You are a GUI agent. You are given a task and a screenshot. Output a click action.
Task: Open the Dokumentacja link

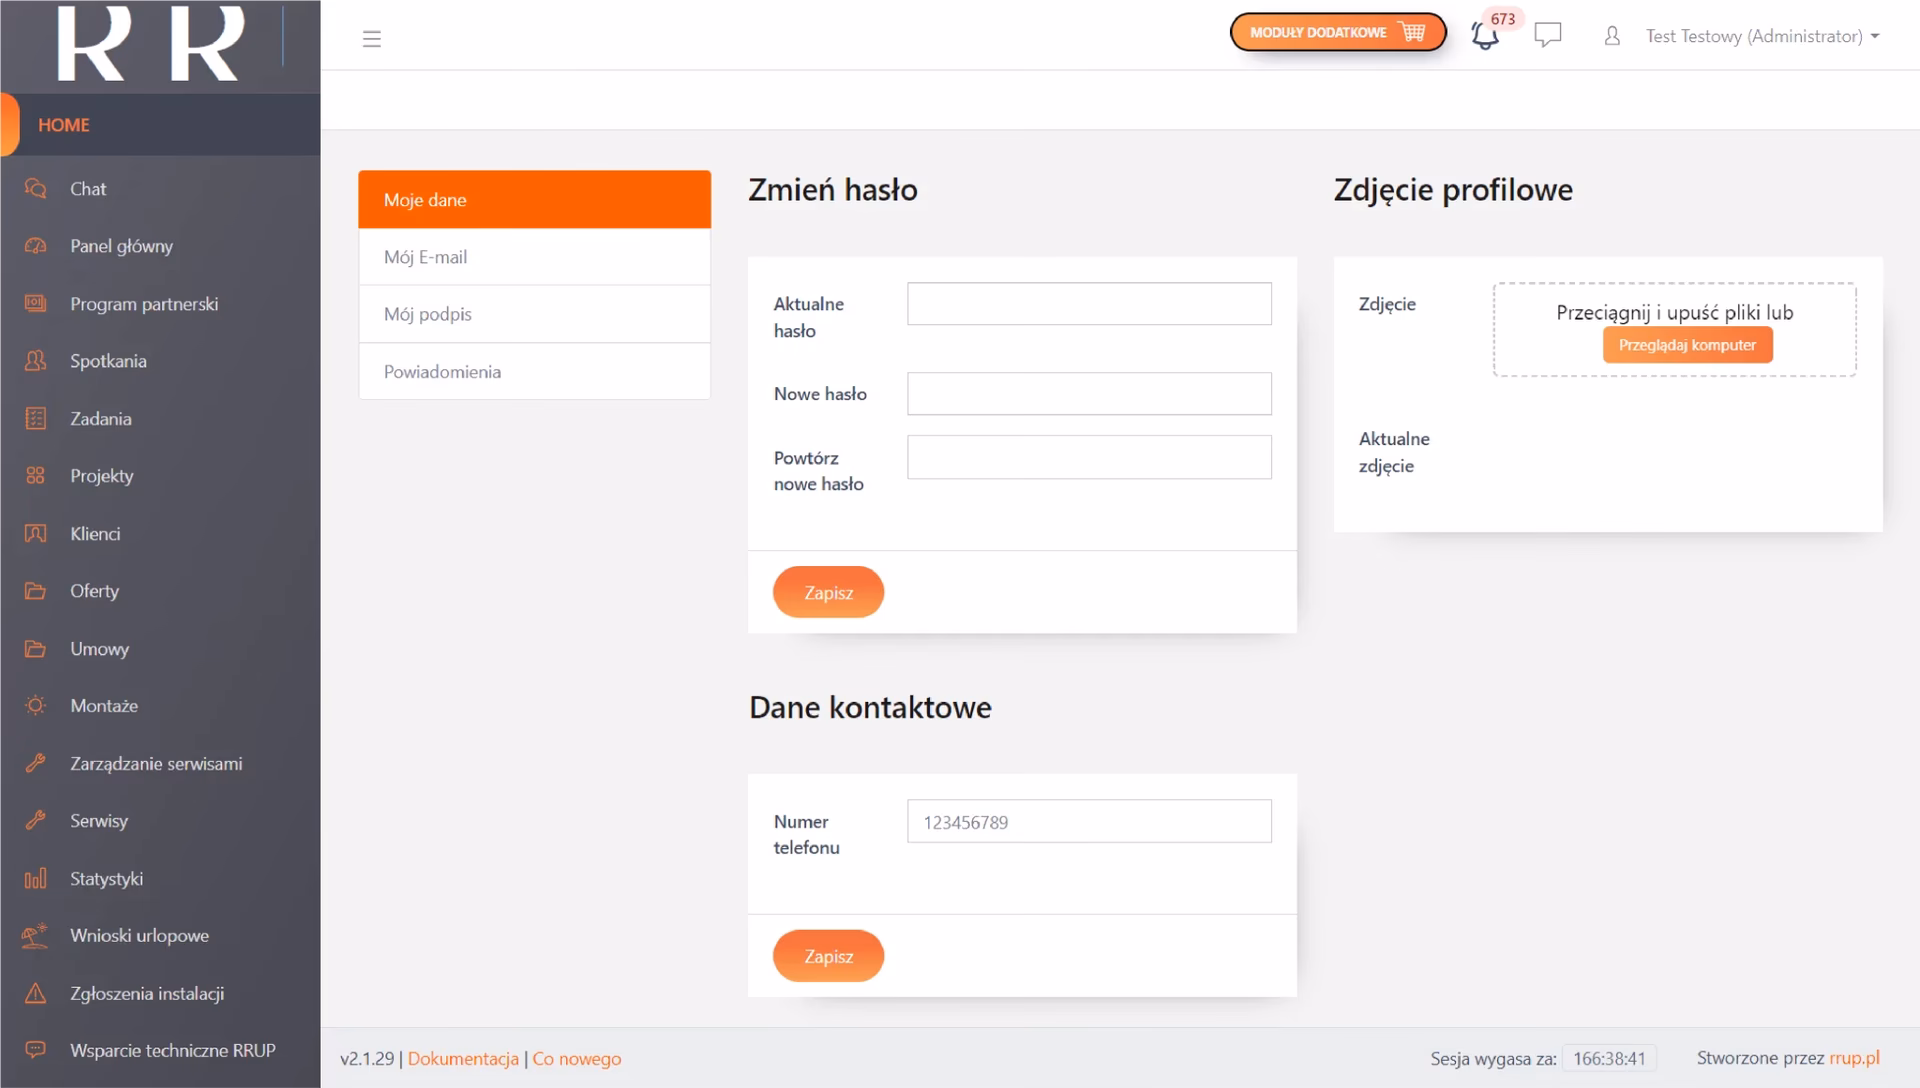pyautogui.click(x=462, y=1058)
